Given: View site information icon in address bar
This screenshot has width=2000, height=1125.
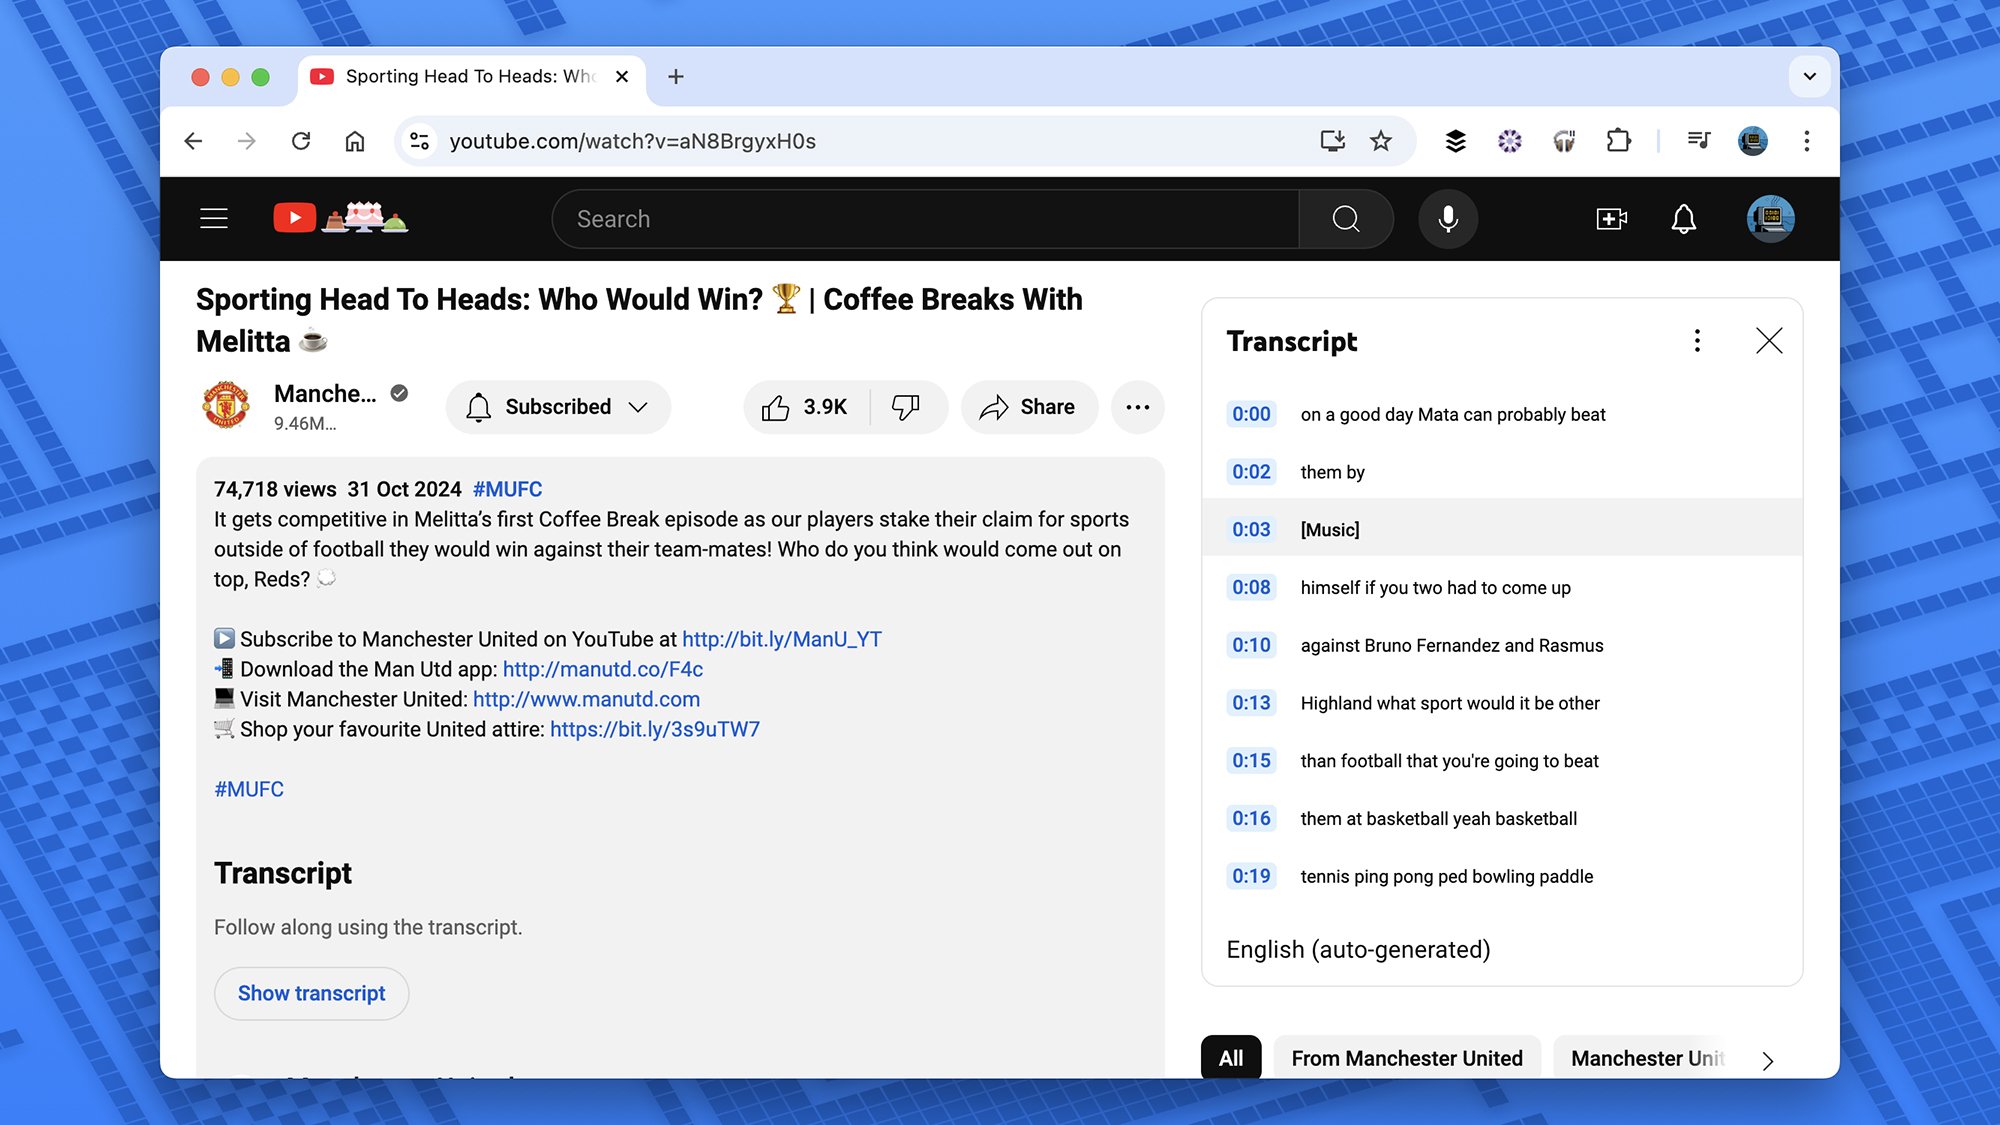Looking at the screenshot, I should tap(420, 141).
